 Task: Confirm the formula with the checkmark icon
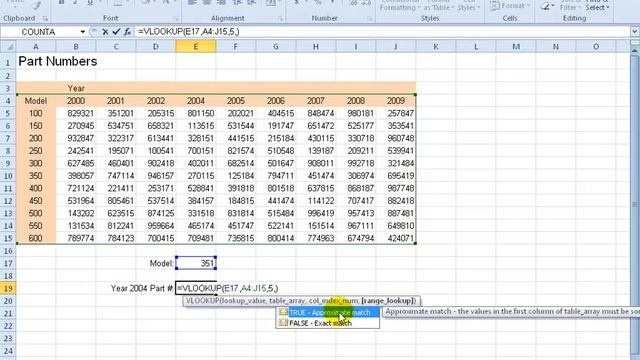point(116,32)
